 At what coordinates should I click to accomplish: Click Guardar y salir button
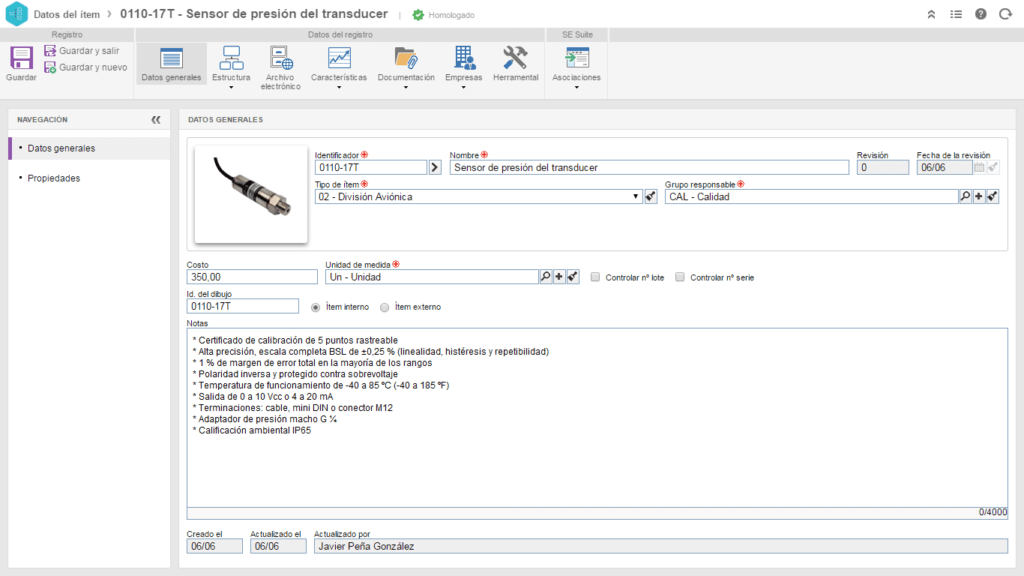pyautogui.click(x=87, y=50)
